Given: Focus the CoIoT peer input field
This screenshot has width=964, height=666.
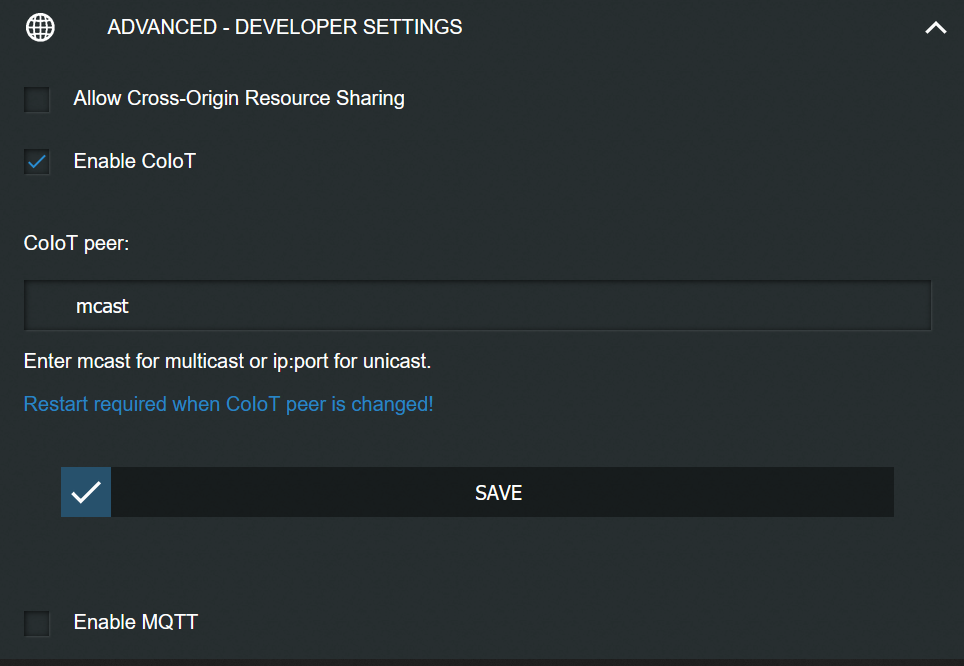Looking at the screenshot, I should [478, 306].
